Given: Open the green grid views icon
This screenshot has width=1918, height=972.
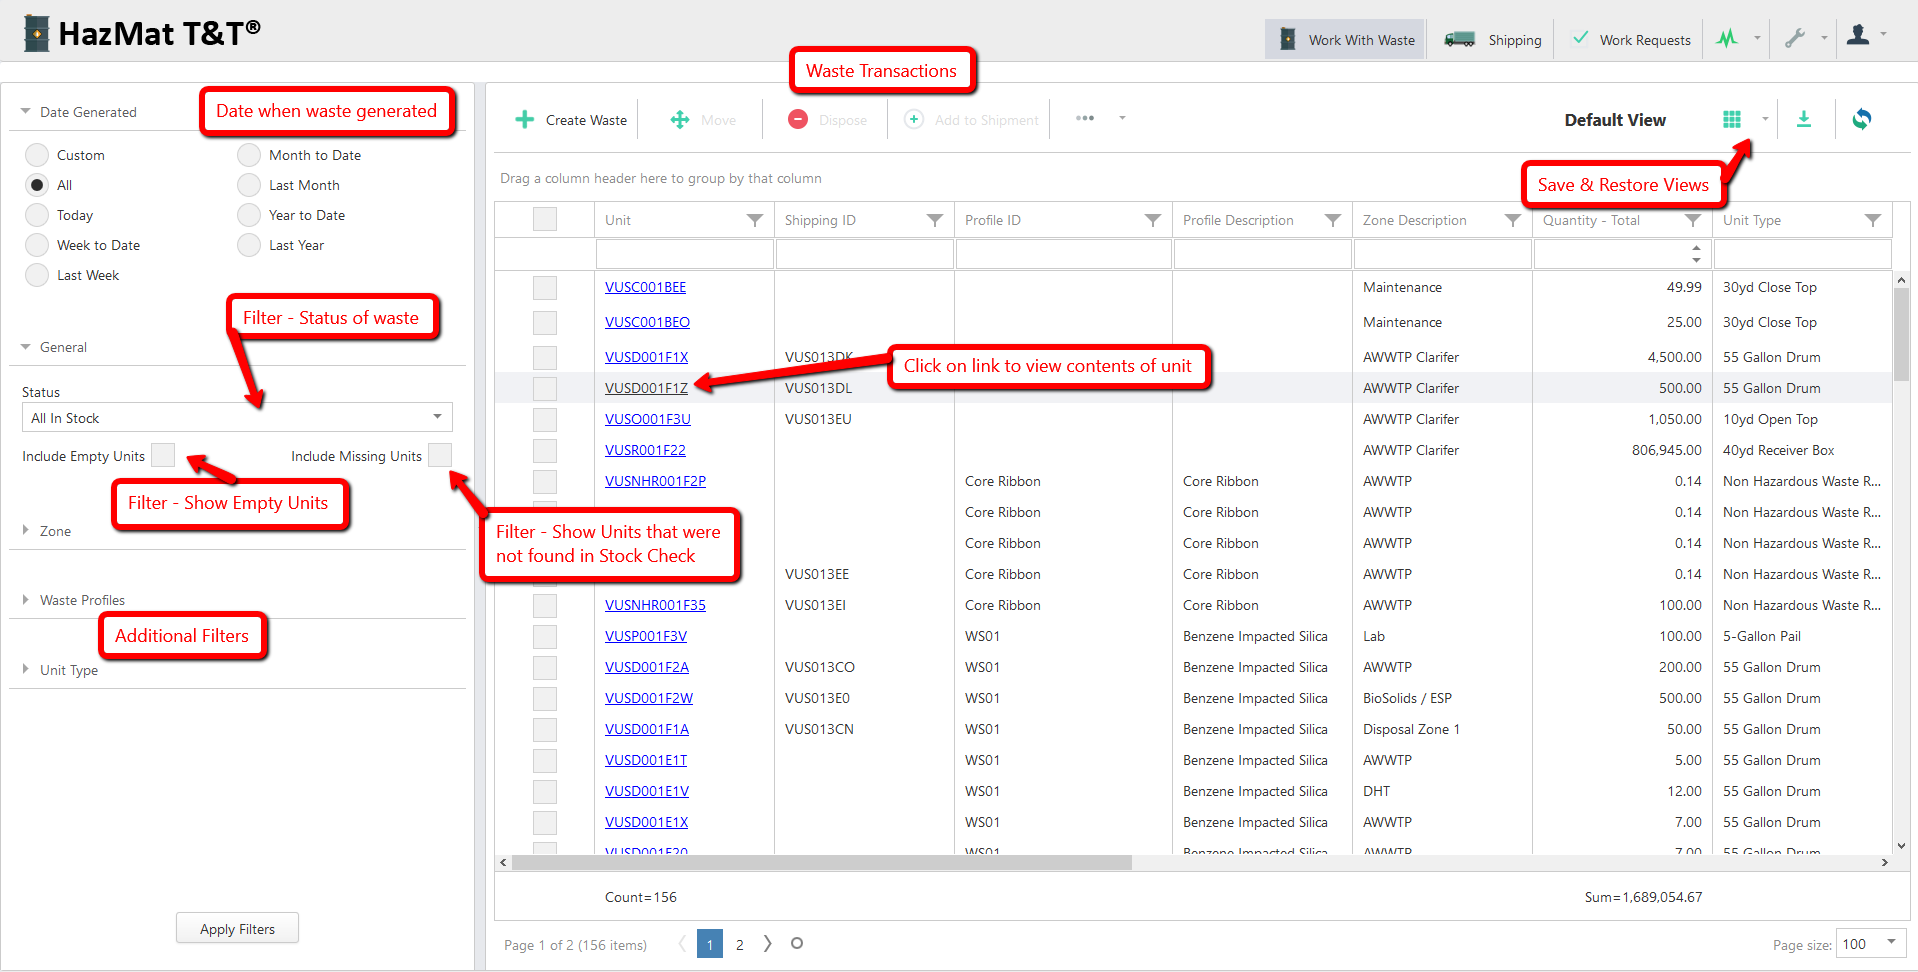Looking at the screenshot, I should pos(1732,119).
